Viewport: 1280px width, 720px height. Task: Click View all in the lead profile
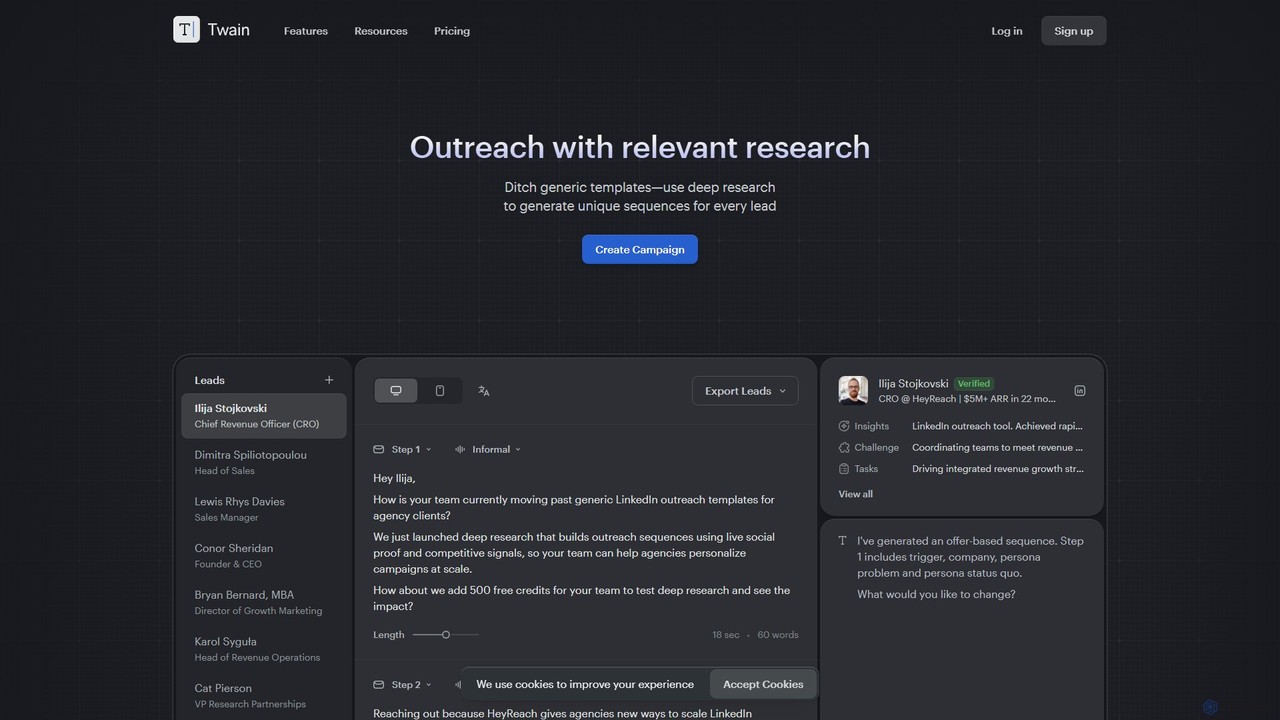click(855, 494)
